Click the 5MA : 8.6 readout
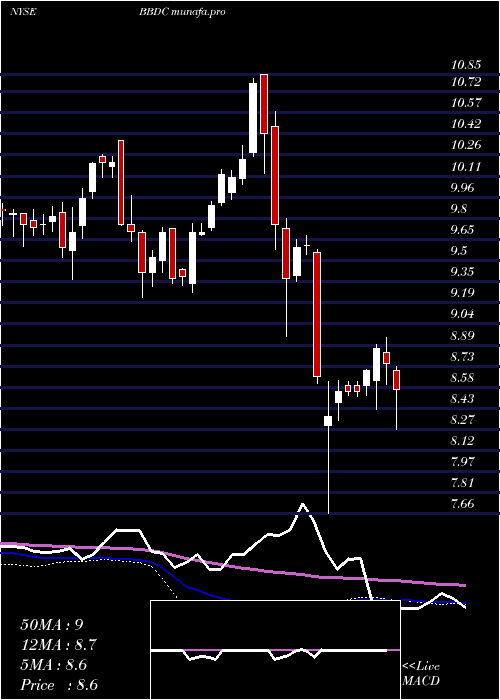 pyautogui.click(x=54, y=665)
